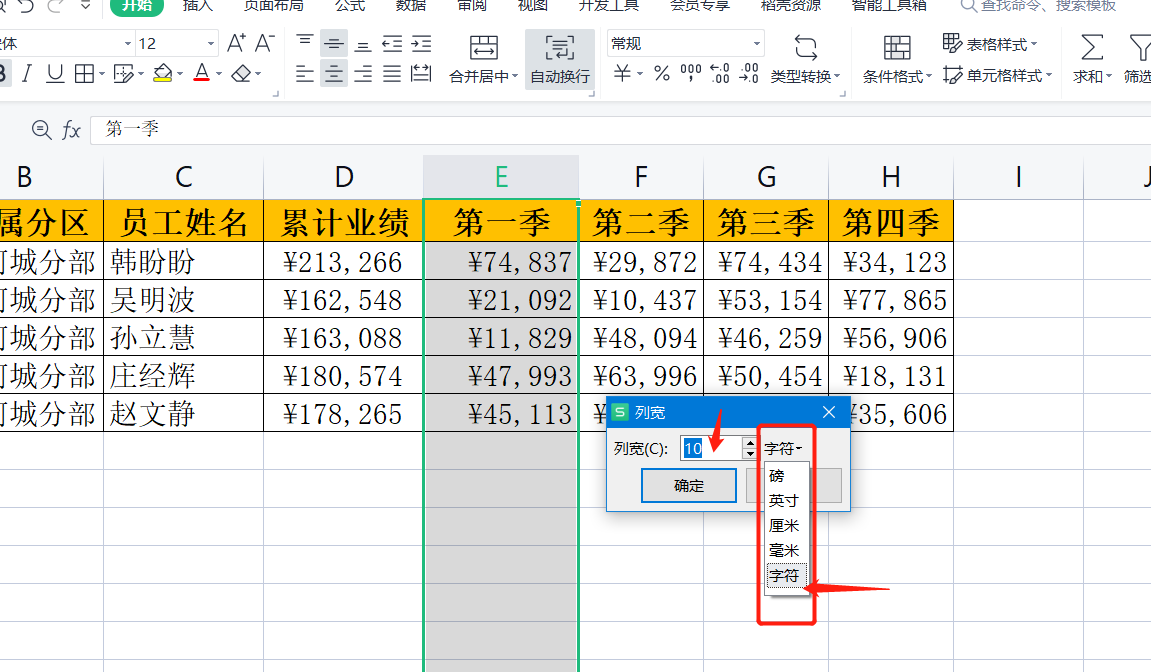Click Merge and Center button
Viewport: 1151px width, 672px height.
(483, 59)
